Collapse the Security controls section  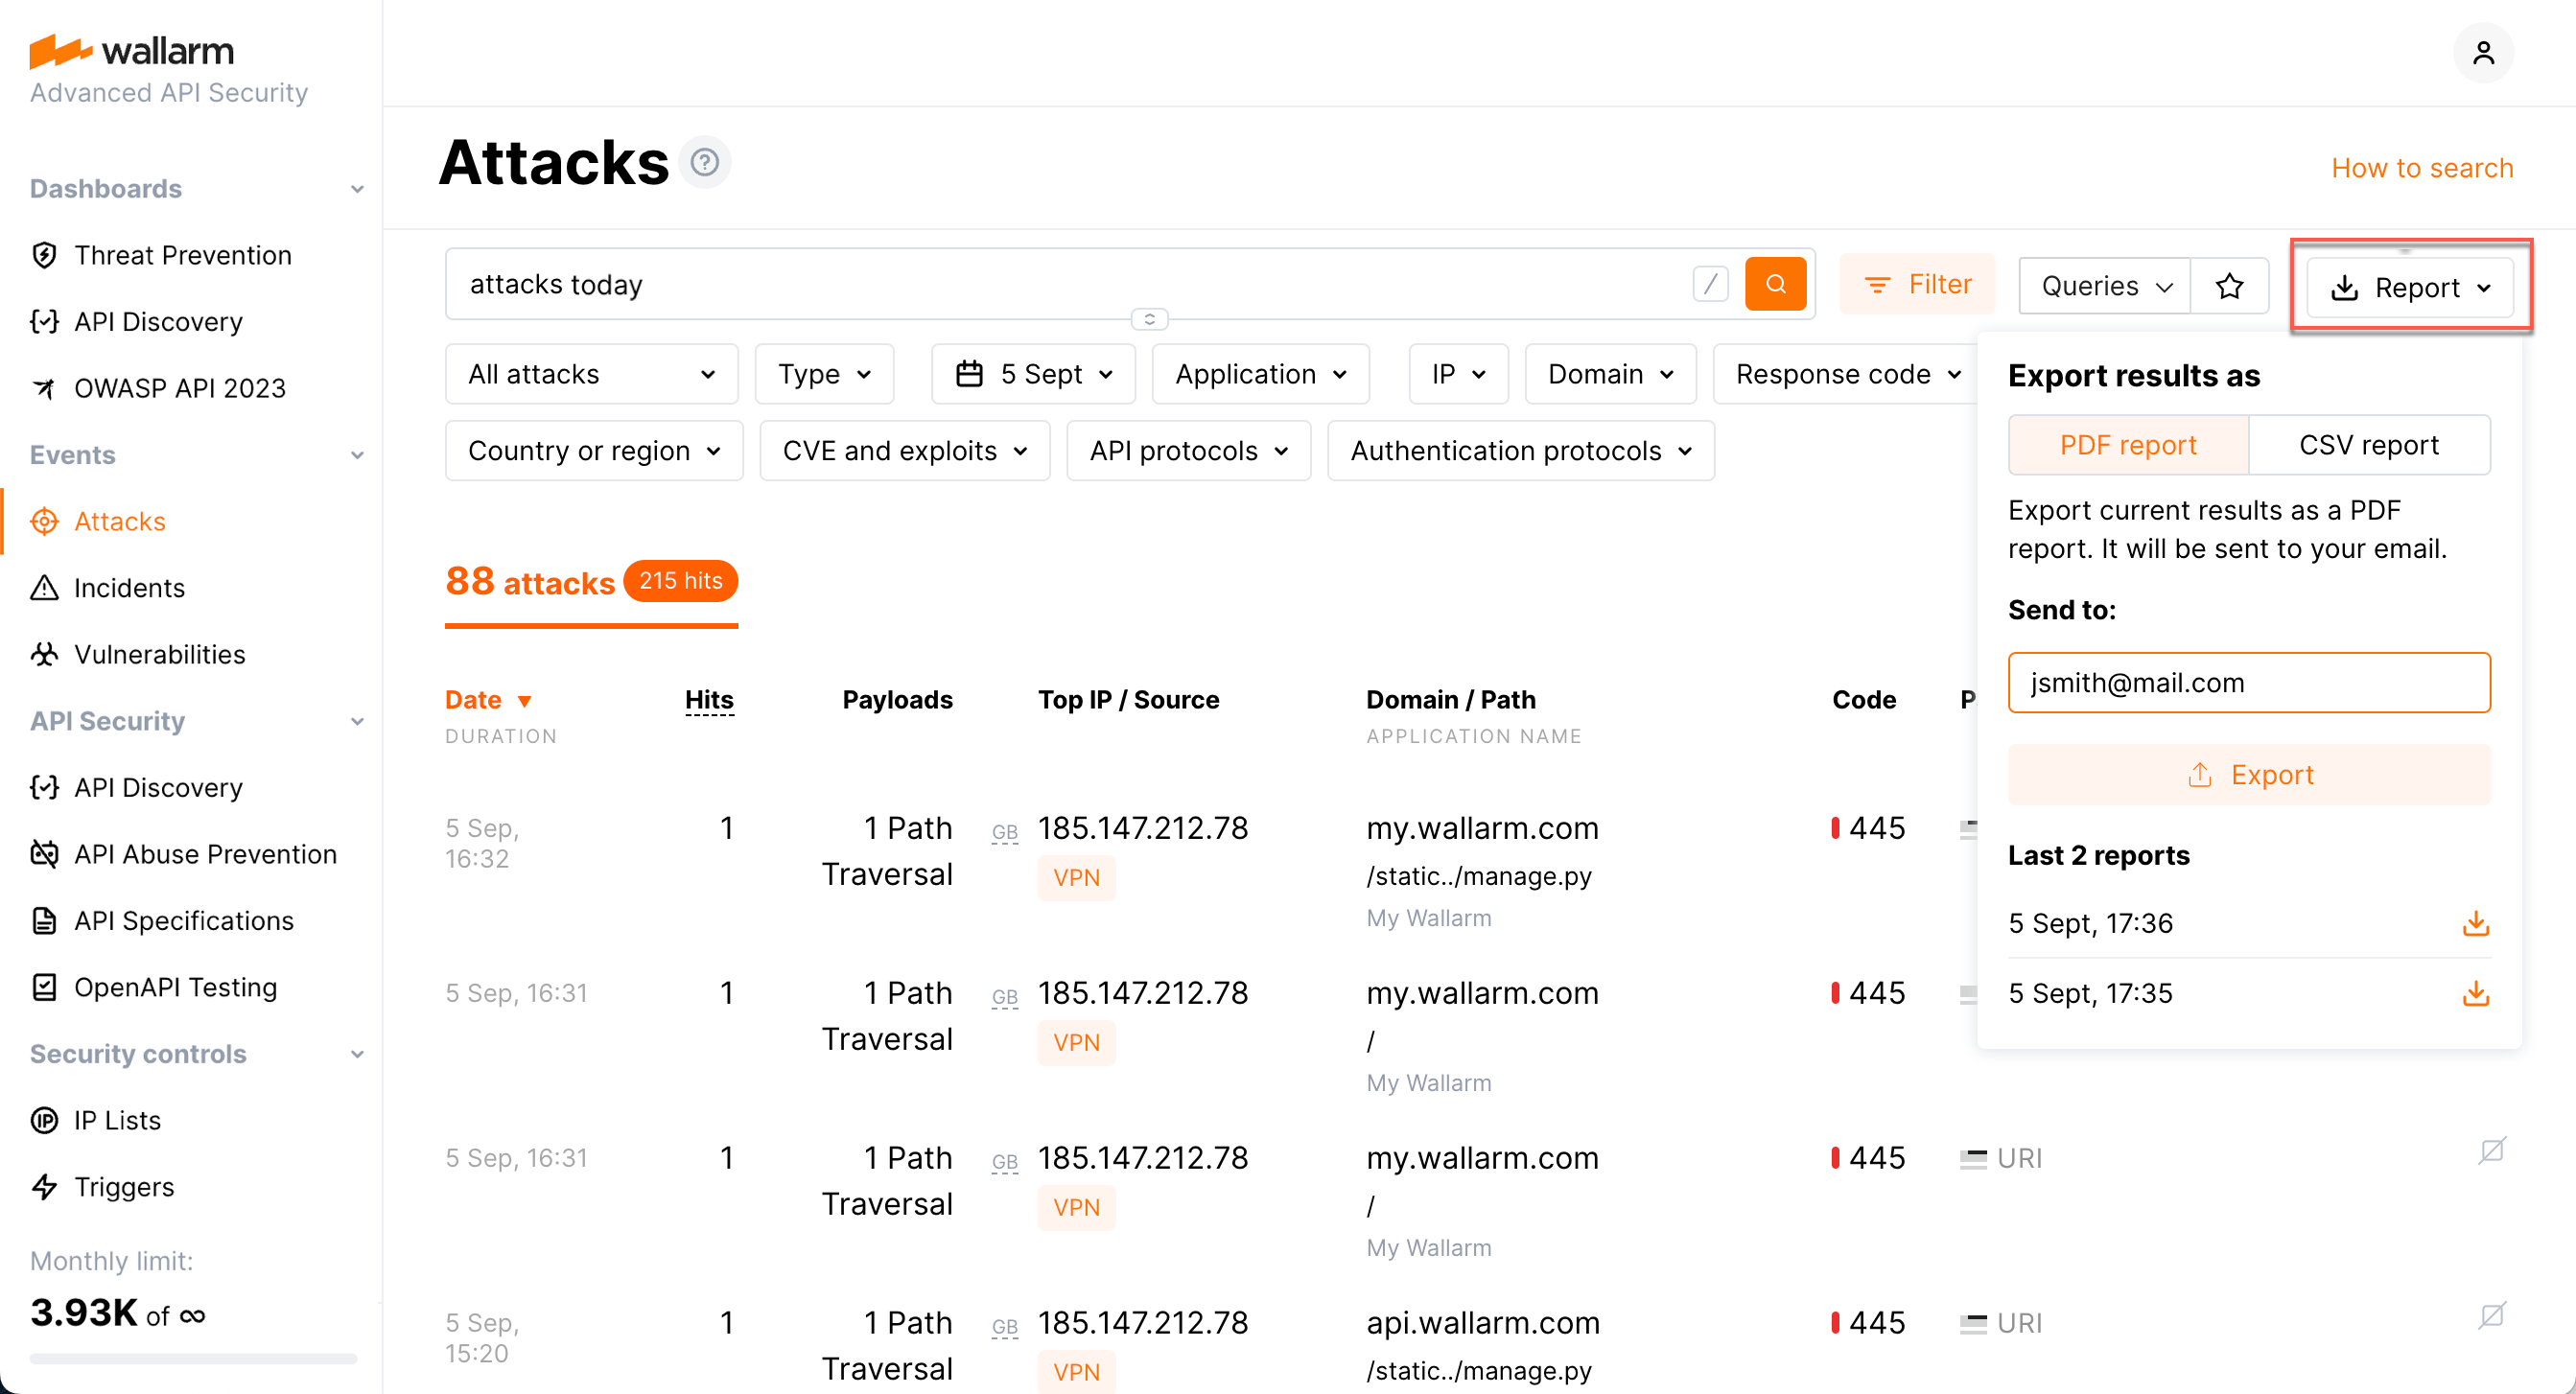coord(357,1054)
